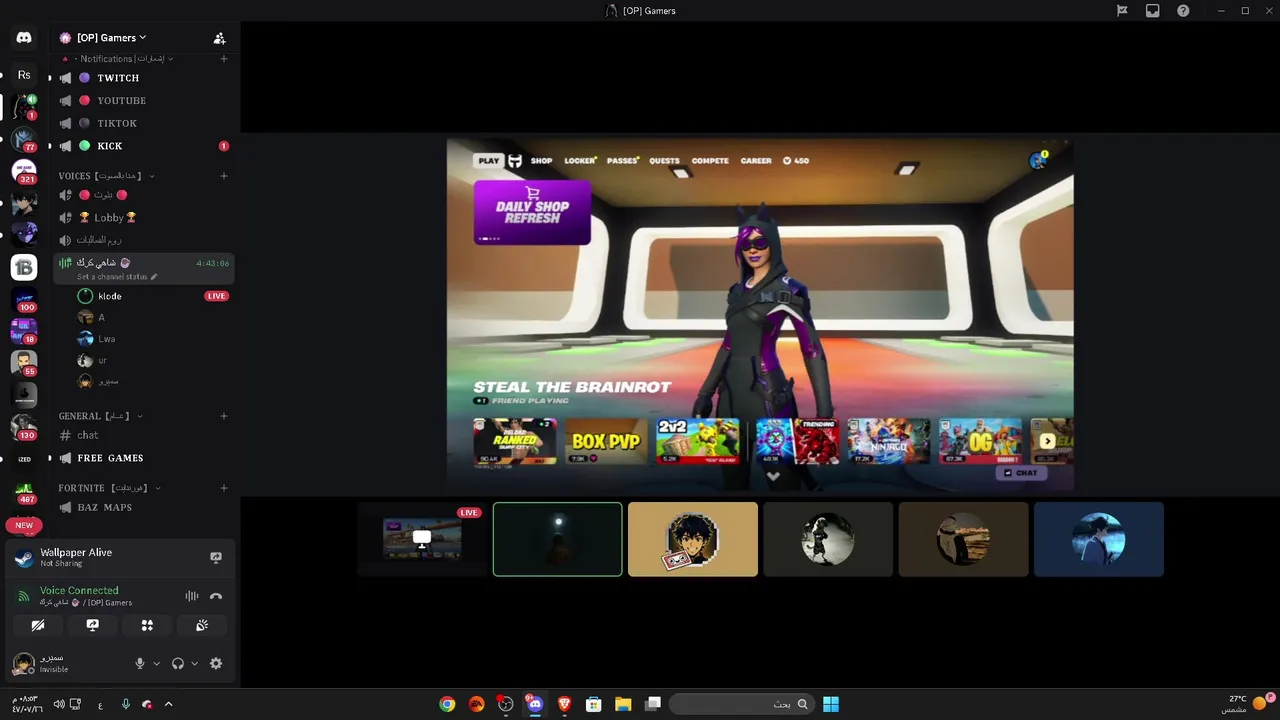Open server with 487 unread badge
The image size is (1280, 720).
coord(24,491)
